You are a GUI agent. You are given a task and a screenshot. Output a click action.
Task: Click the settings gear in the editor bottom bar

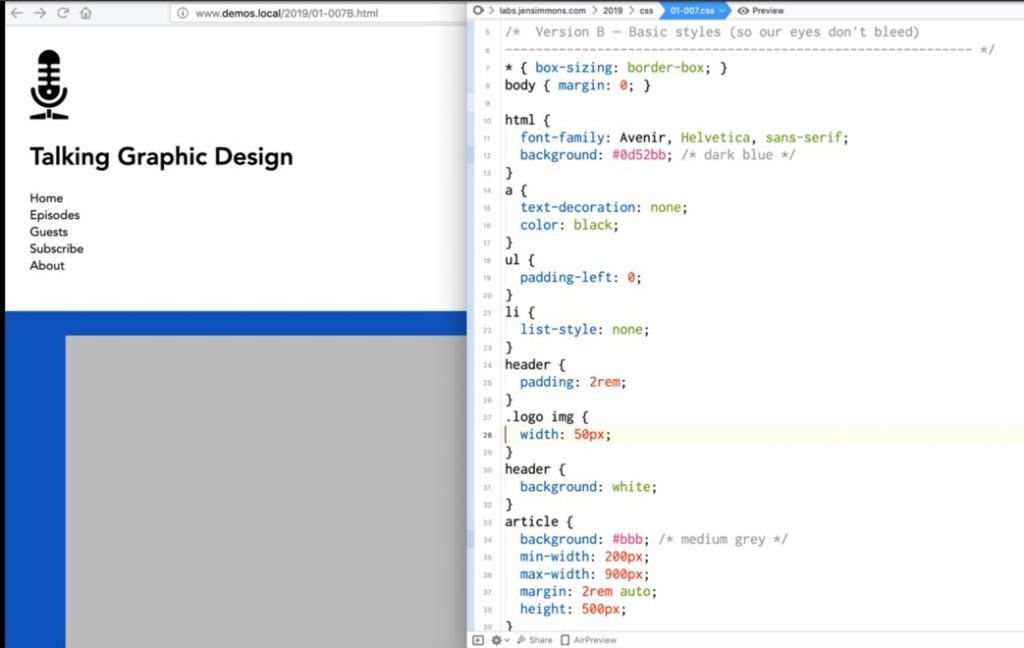pyautogui.click(x=495, y=640)
